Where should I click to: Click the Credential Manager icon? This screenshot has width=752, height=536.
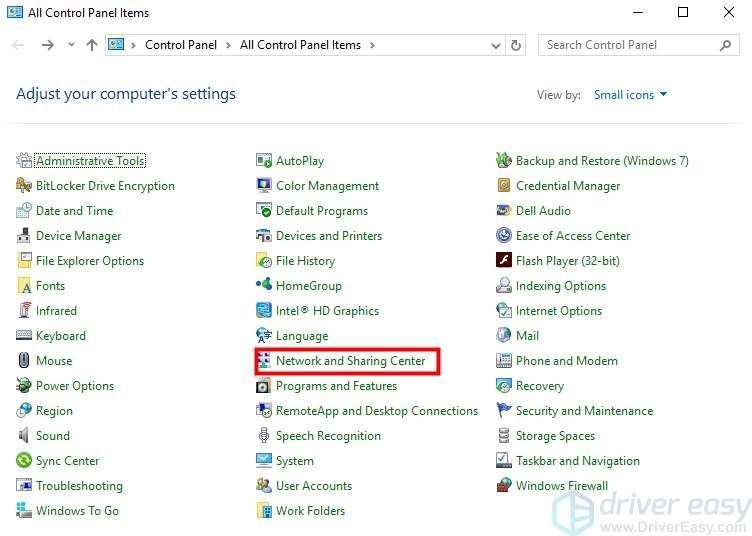(504, 186)
